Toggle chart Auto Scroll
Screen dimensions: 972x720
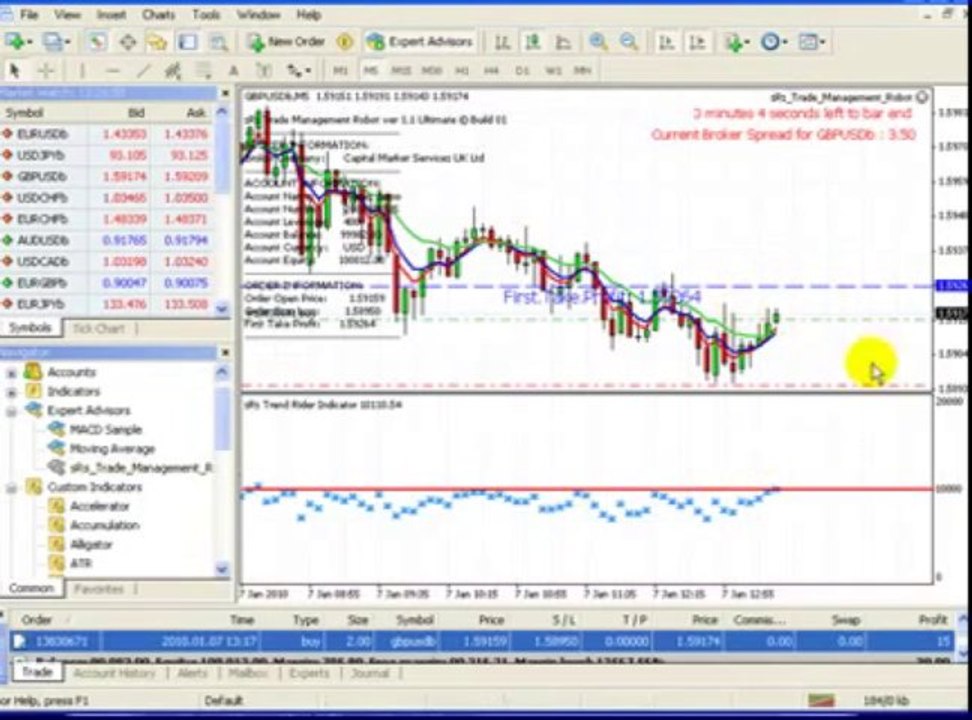[666, 42]
